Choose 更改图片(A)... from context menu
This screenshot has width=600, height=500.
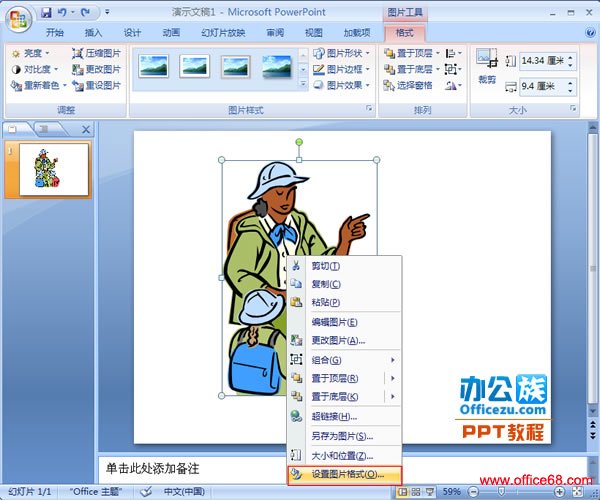344,340
